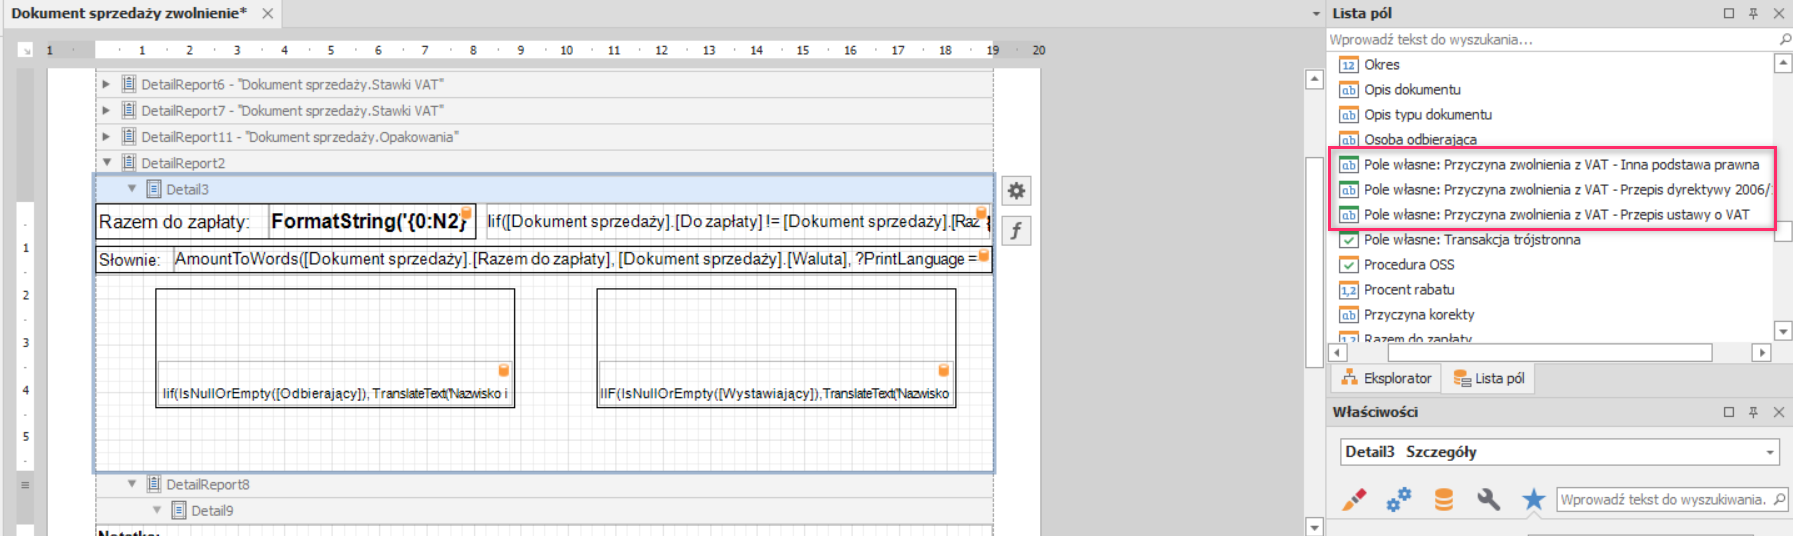Pin the Właściwości panel
The width and height of the screenshot is (1793, 536).
tap(1753, 412)
